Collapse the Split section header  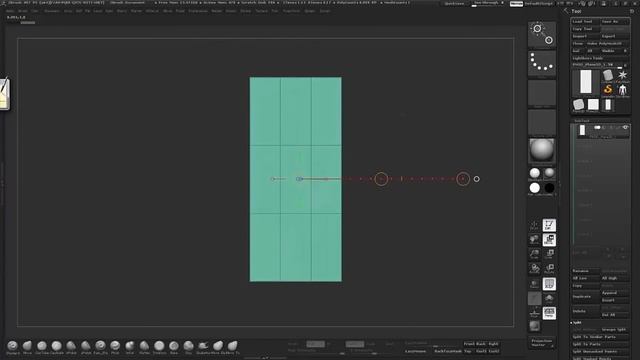[577, 322]
